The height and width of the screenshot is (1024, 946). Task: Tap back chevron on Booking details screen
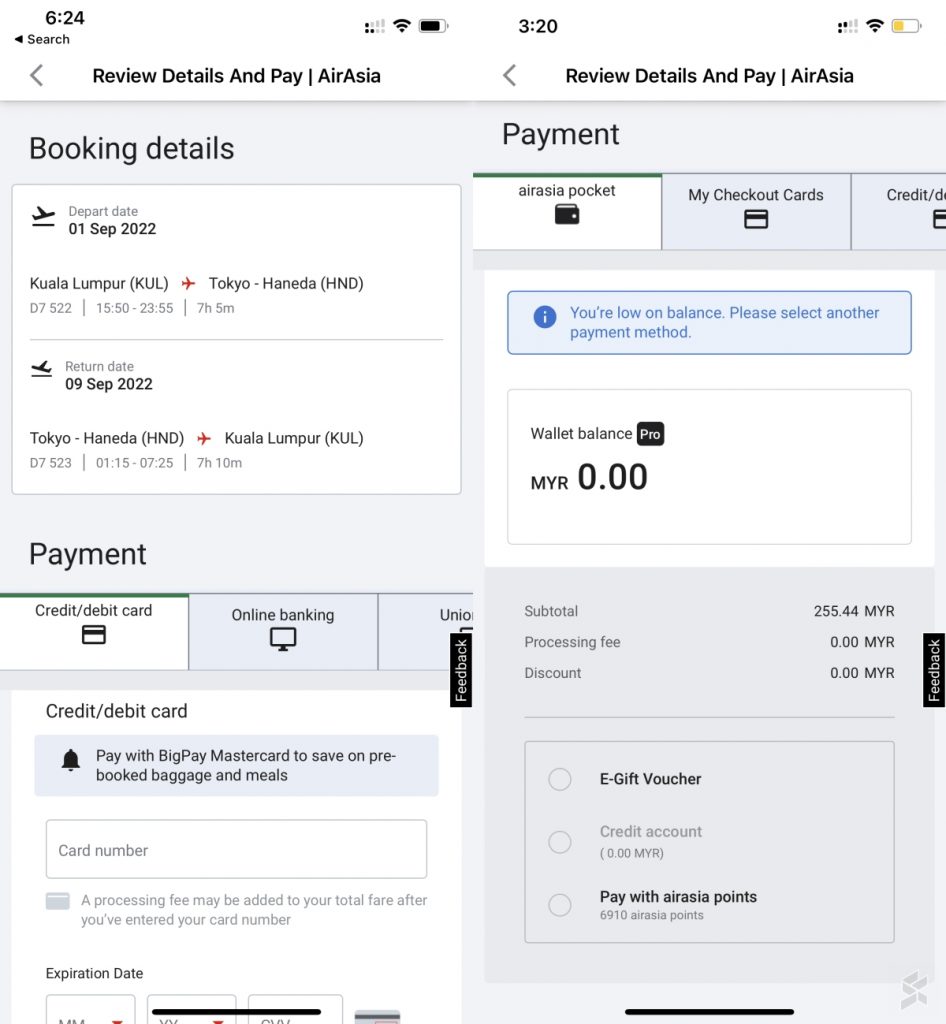(x=37, y=75)
